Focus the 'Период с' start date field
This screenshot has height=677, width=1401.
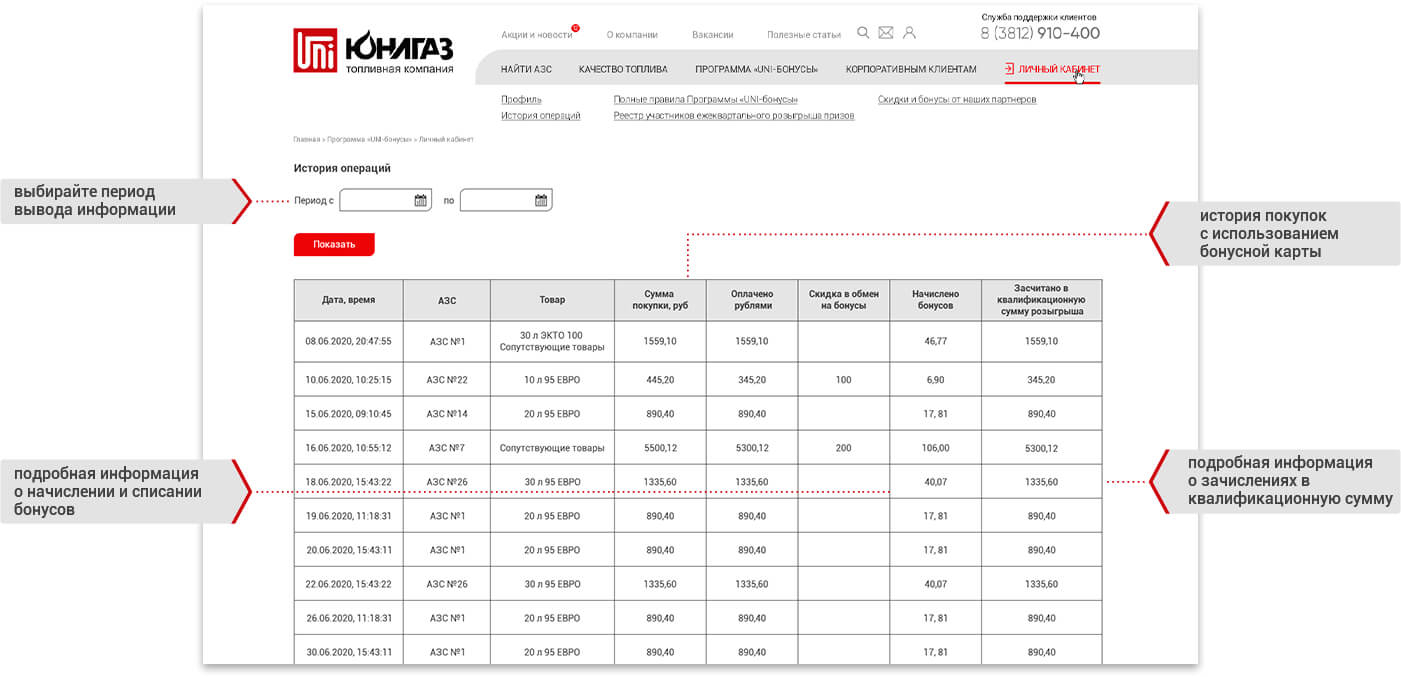tap(385, 200)
